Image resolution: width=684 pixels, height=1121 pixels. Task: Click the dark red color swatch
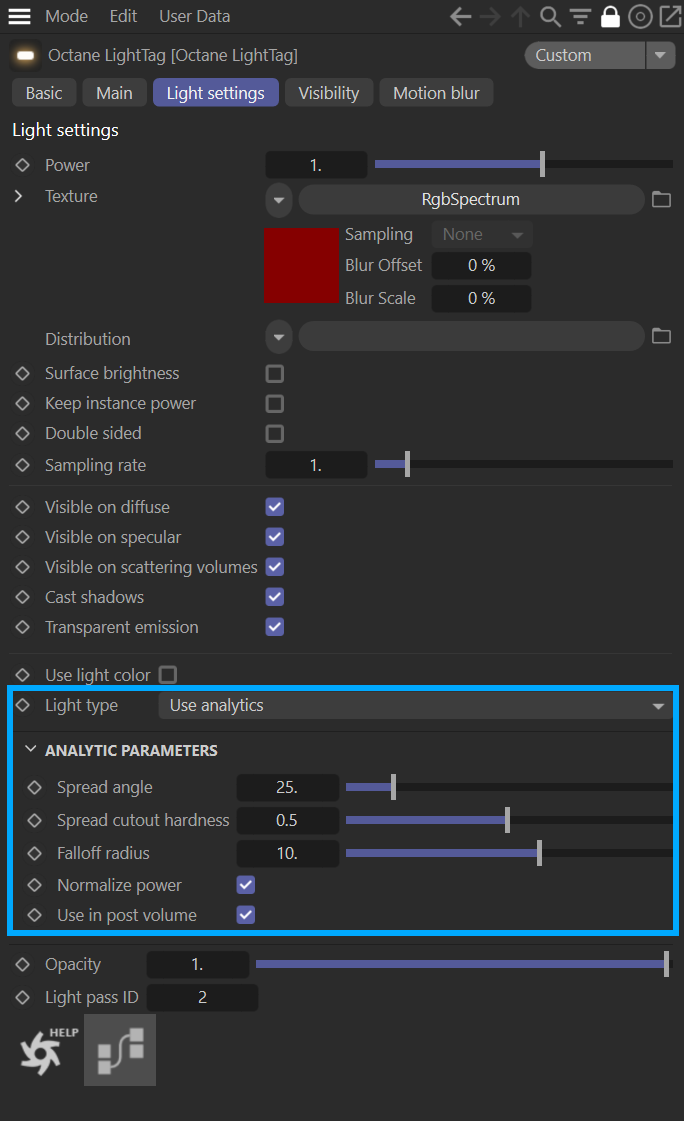[301, 265]
